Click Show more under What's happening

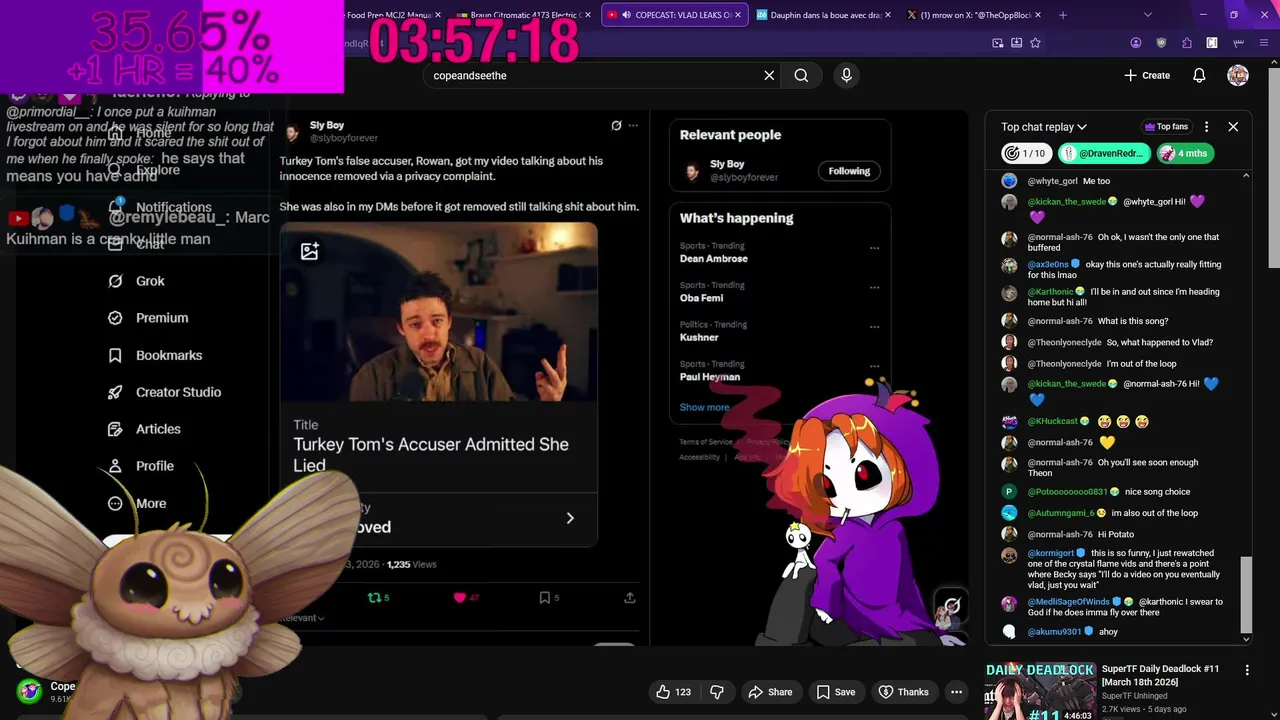click(x=704, y=407)
